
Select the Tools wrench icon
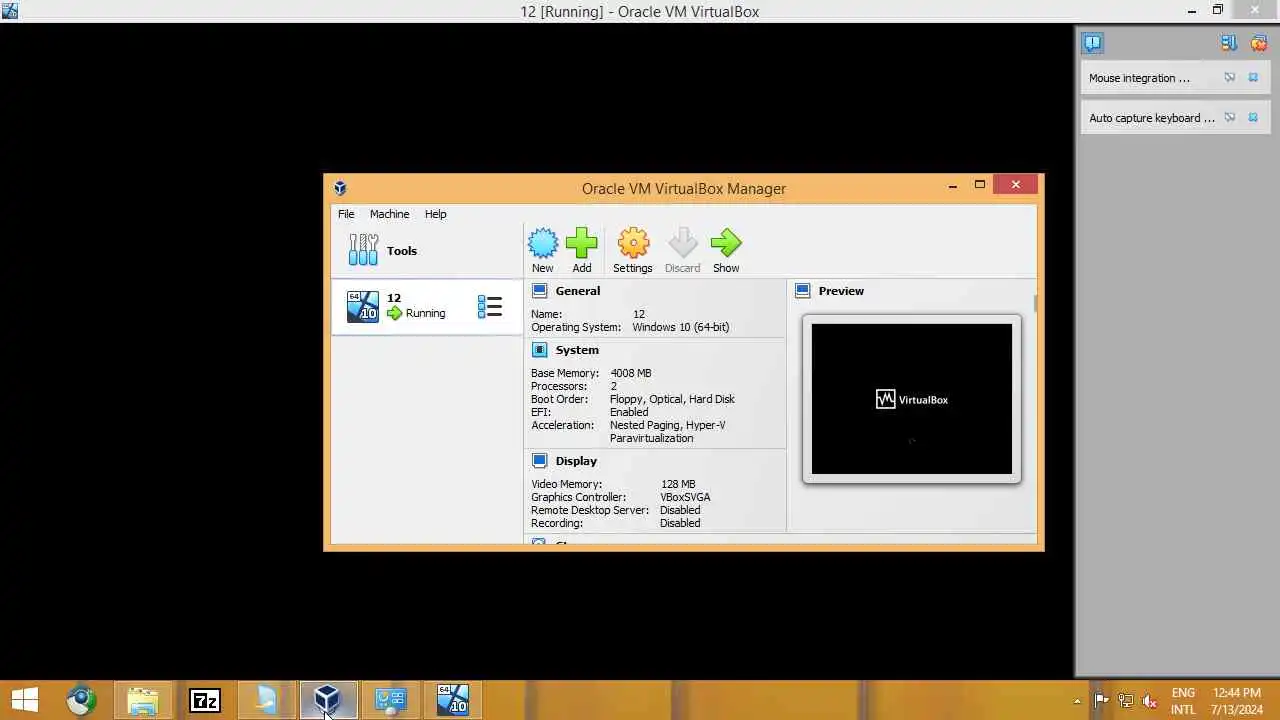tap(363, 250)
